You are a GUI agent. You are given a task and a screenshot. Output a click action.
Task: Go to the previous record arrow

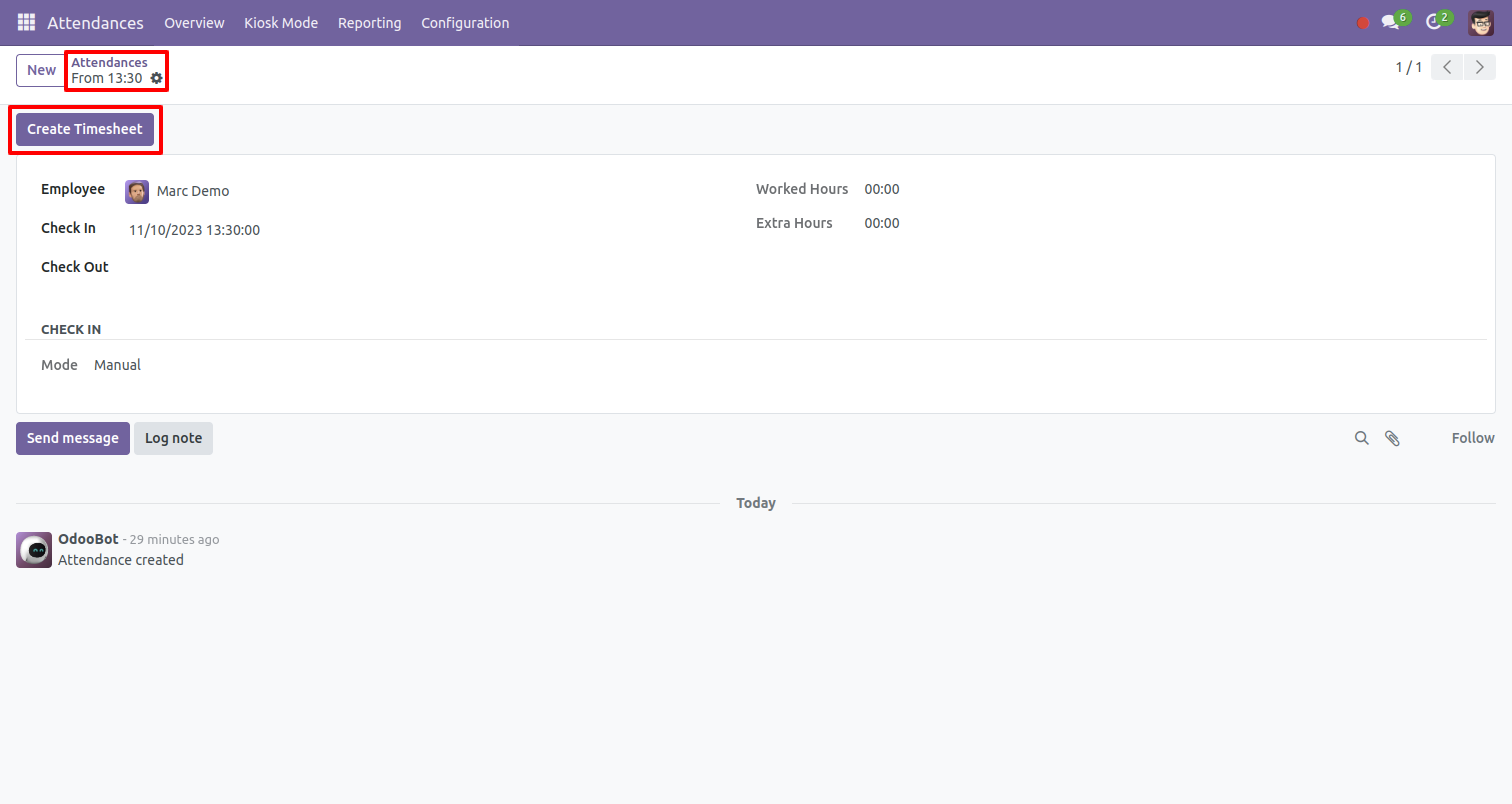pyautogui.click(x=1447, y=68)
